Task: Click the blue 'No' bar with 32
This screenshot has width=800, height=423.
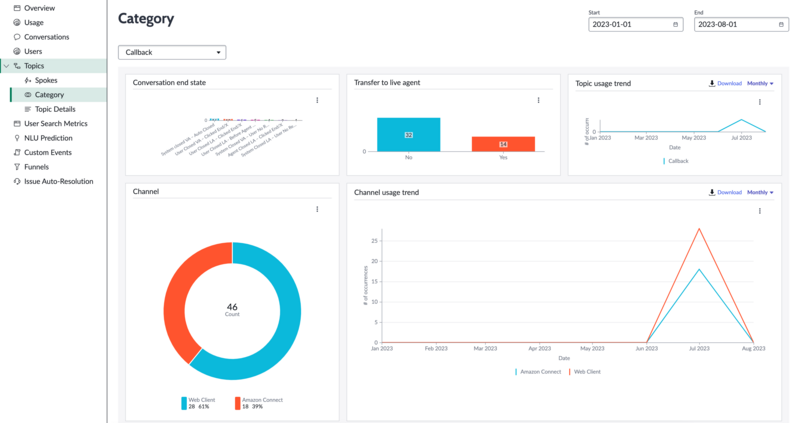Action: (x=408, y=135)
